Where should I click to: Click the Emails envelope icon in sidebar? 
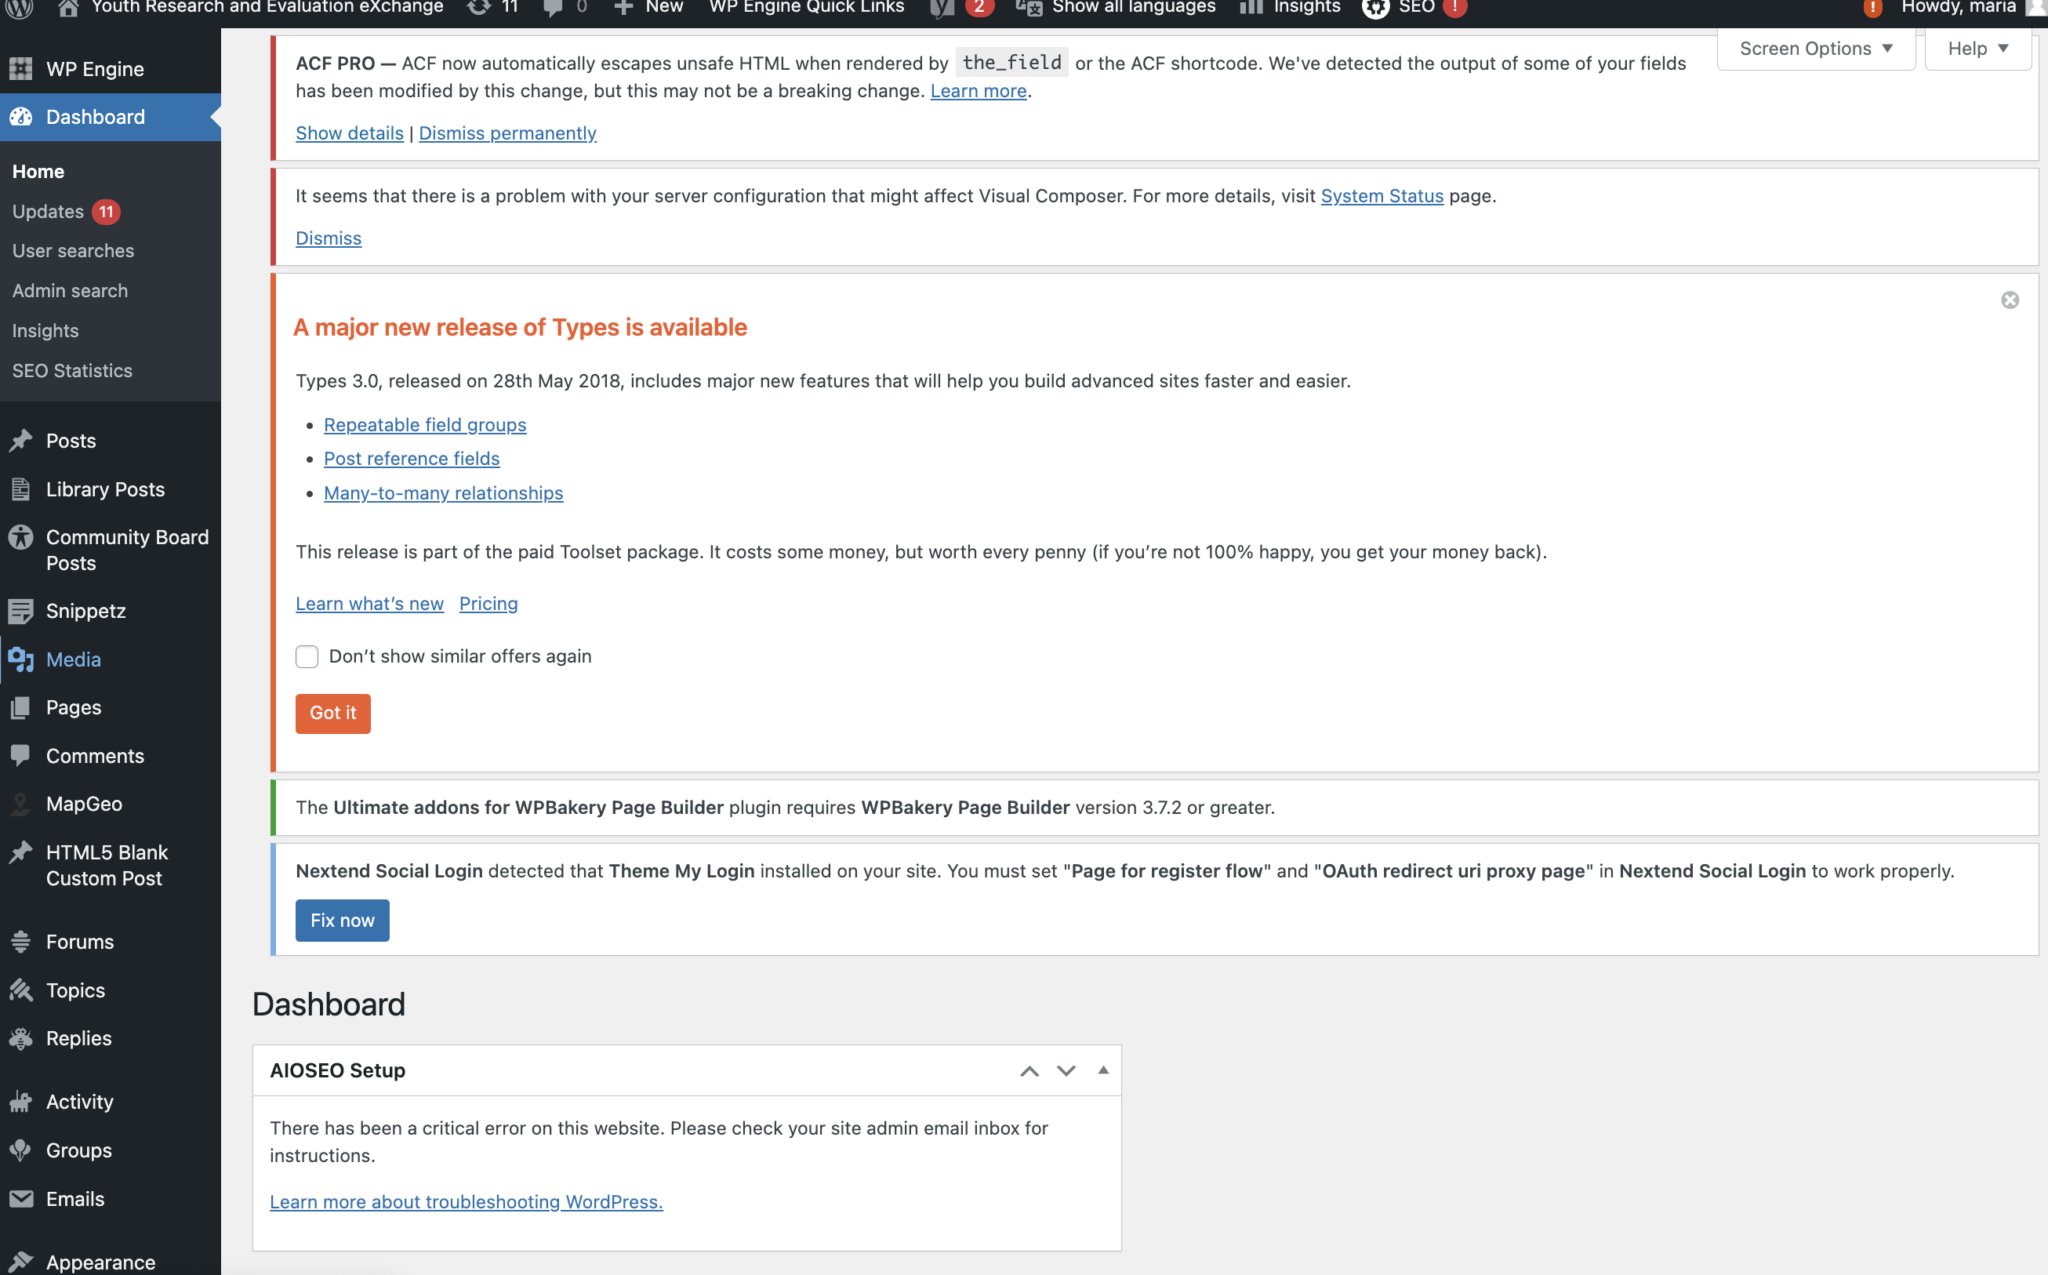pos(21,1199)
